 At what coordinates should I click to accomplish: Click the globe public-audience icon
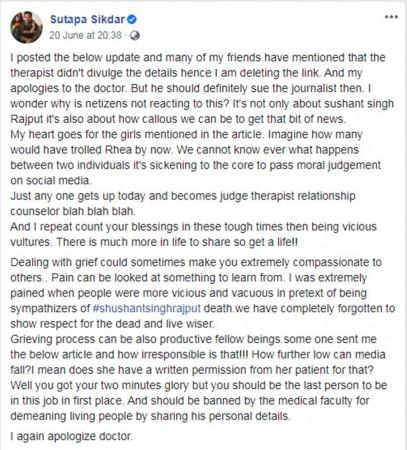tap(135, 35)
